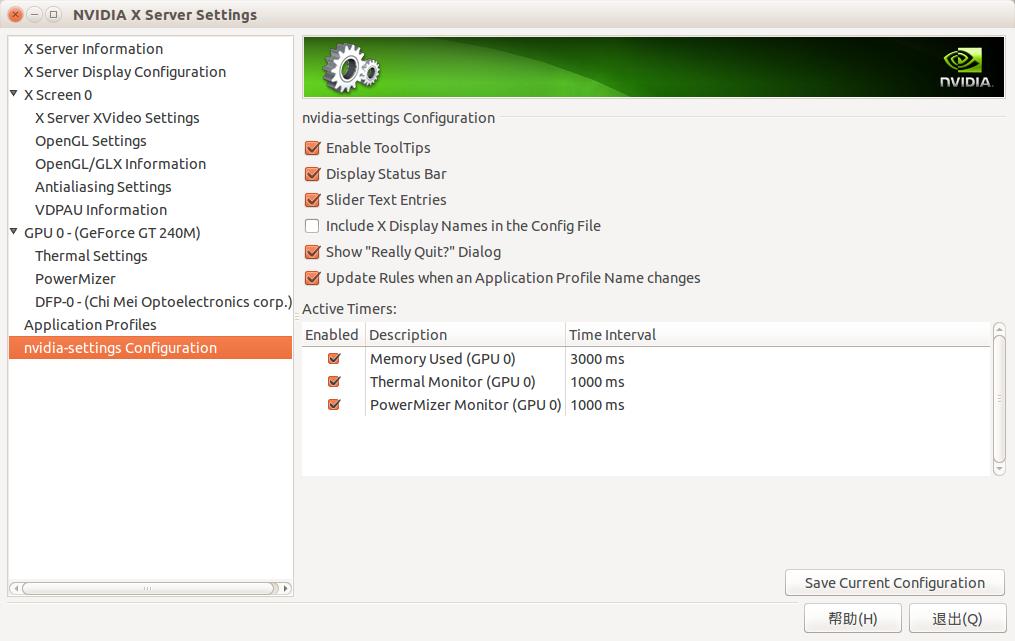The width and height of the screenshot is (1015, 641).
Task: Open Thermal Settings page
Action: tap(91, 256)
